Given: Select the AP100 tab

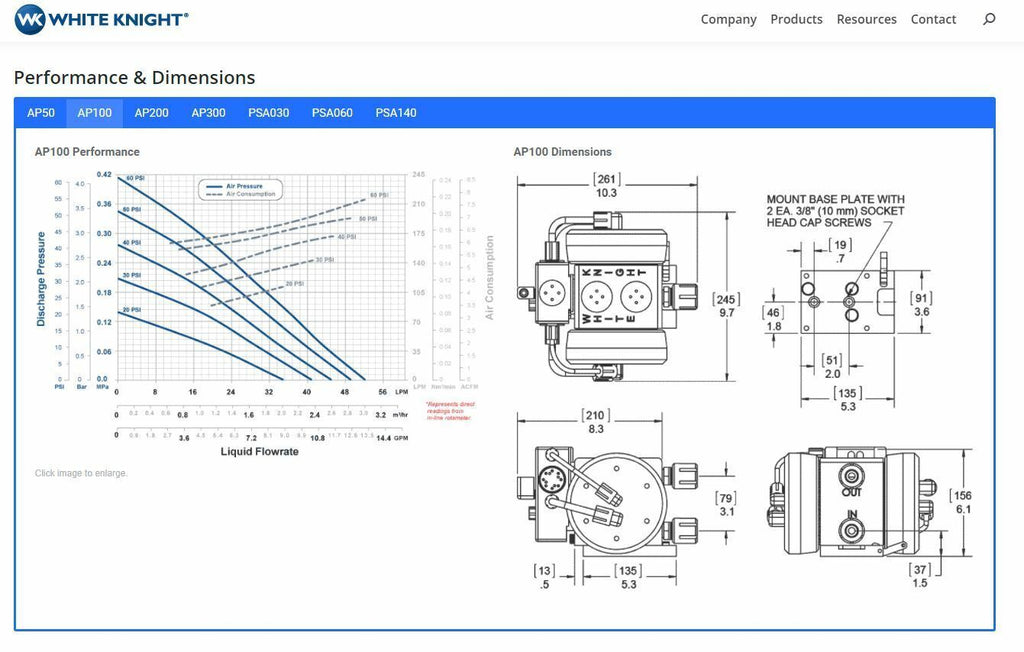Looking at the screenshot, I should [x=95, y=112].
